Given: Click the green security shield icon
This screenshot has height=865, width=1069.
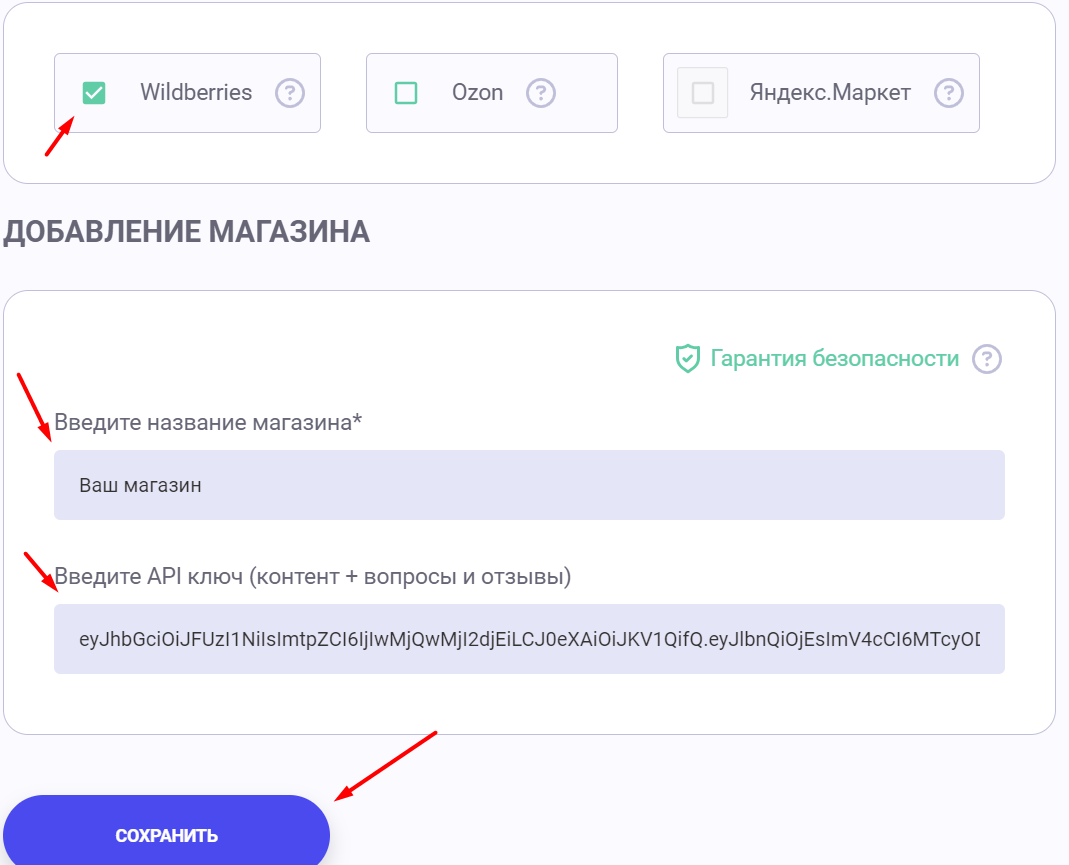Looking at the screenshot, I should (687, 359).
